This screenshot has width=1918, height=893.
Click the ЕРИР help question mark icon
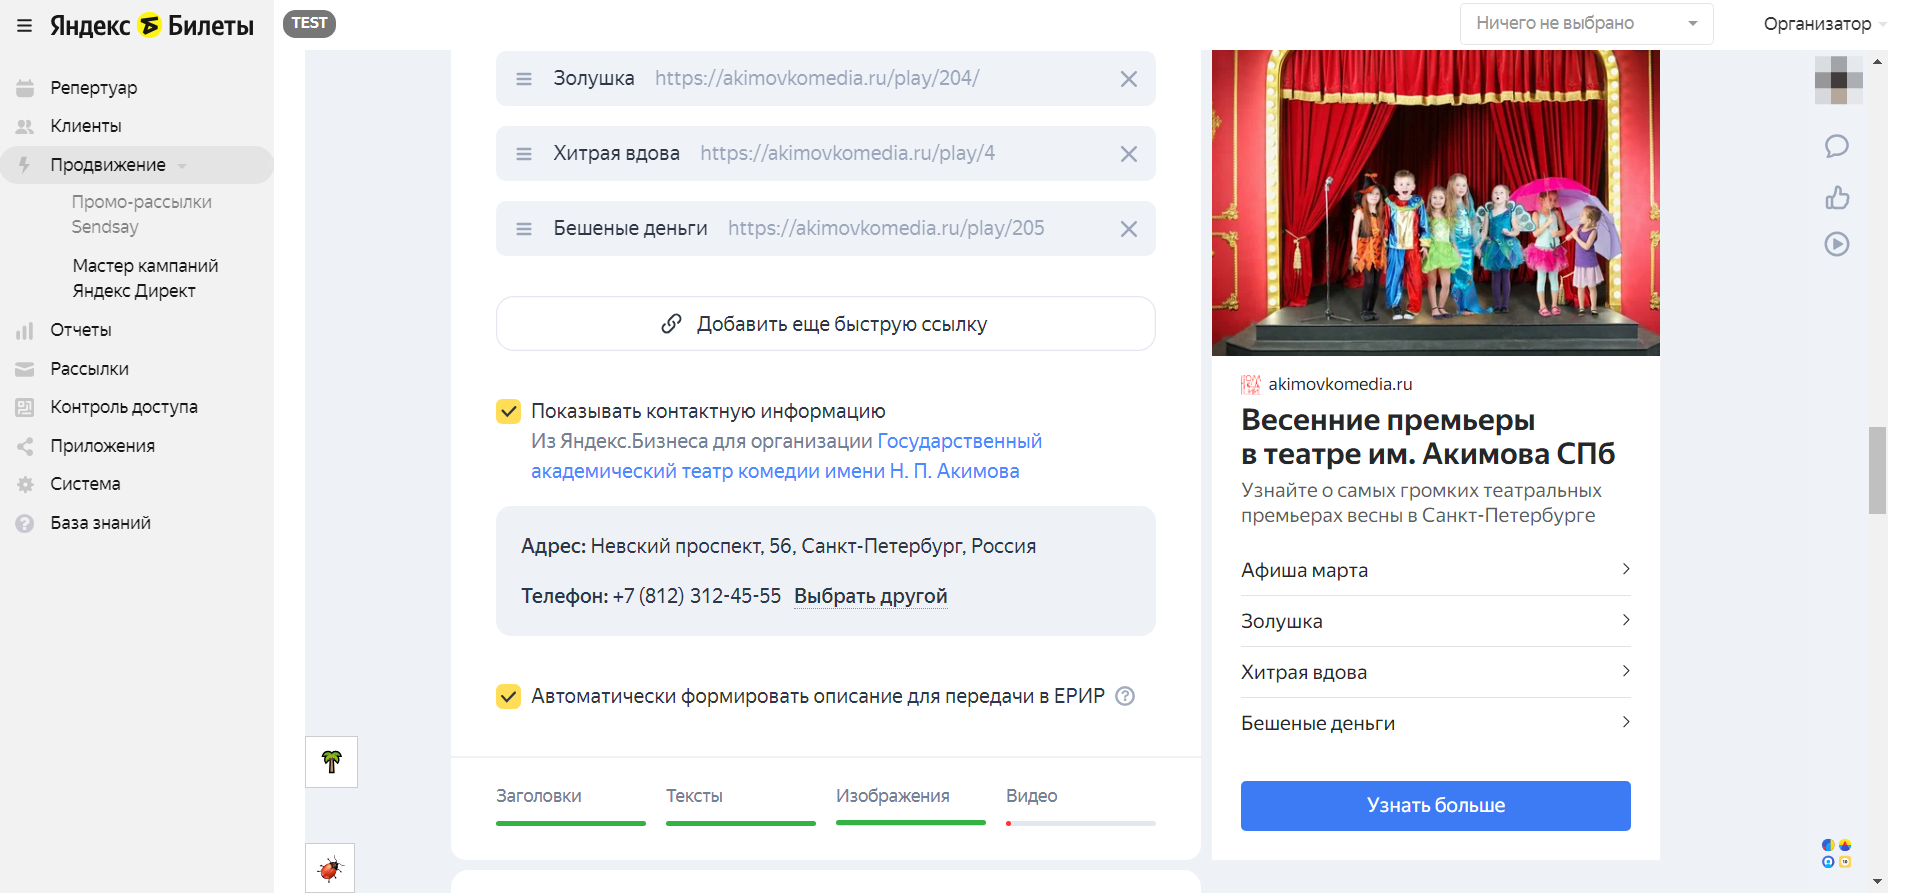point(1125,696)
